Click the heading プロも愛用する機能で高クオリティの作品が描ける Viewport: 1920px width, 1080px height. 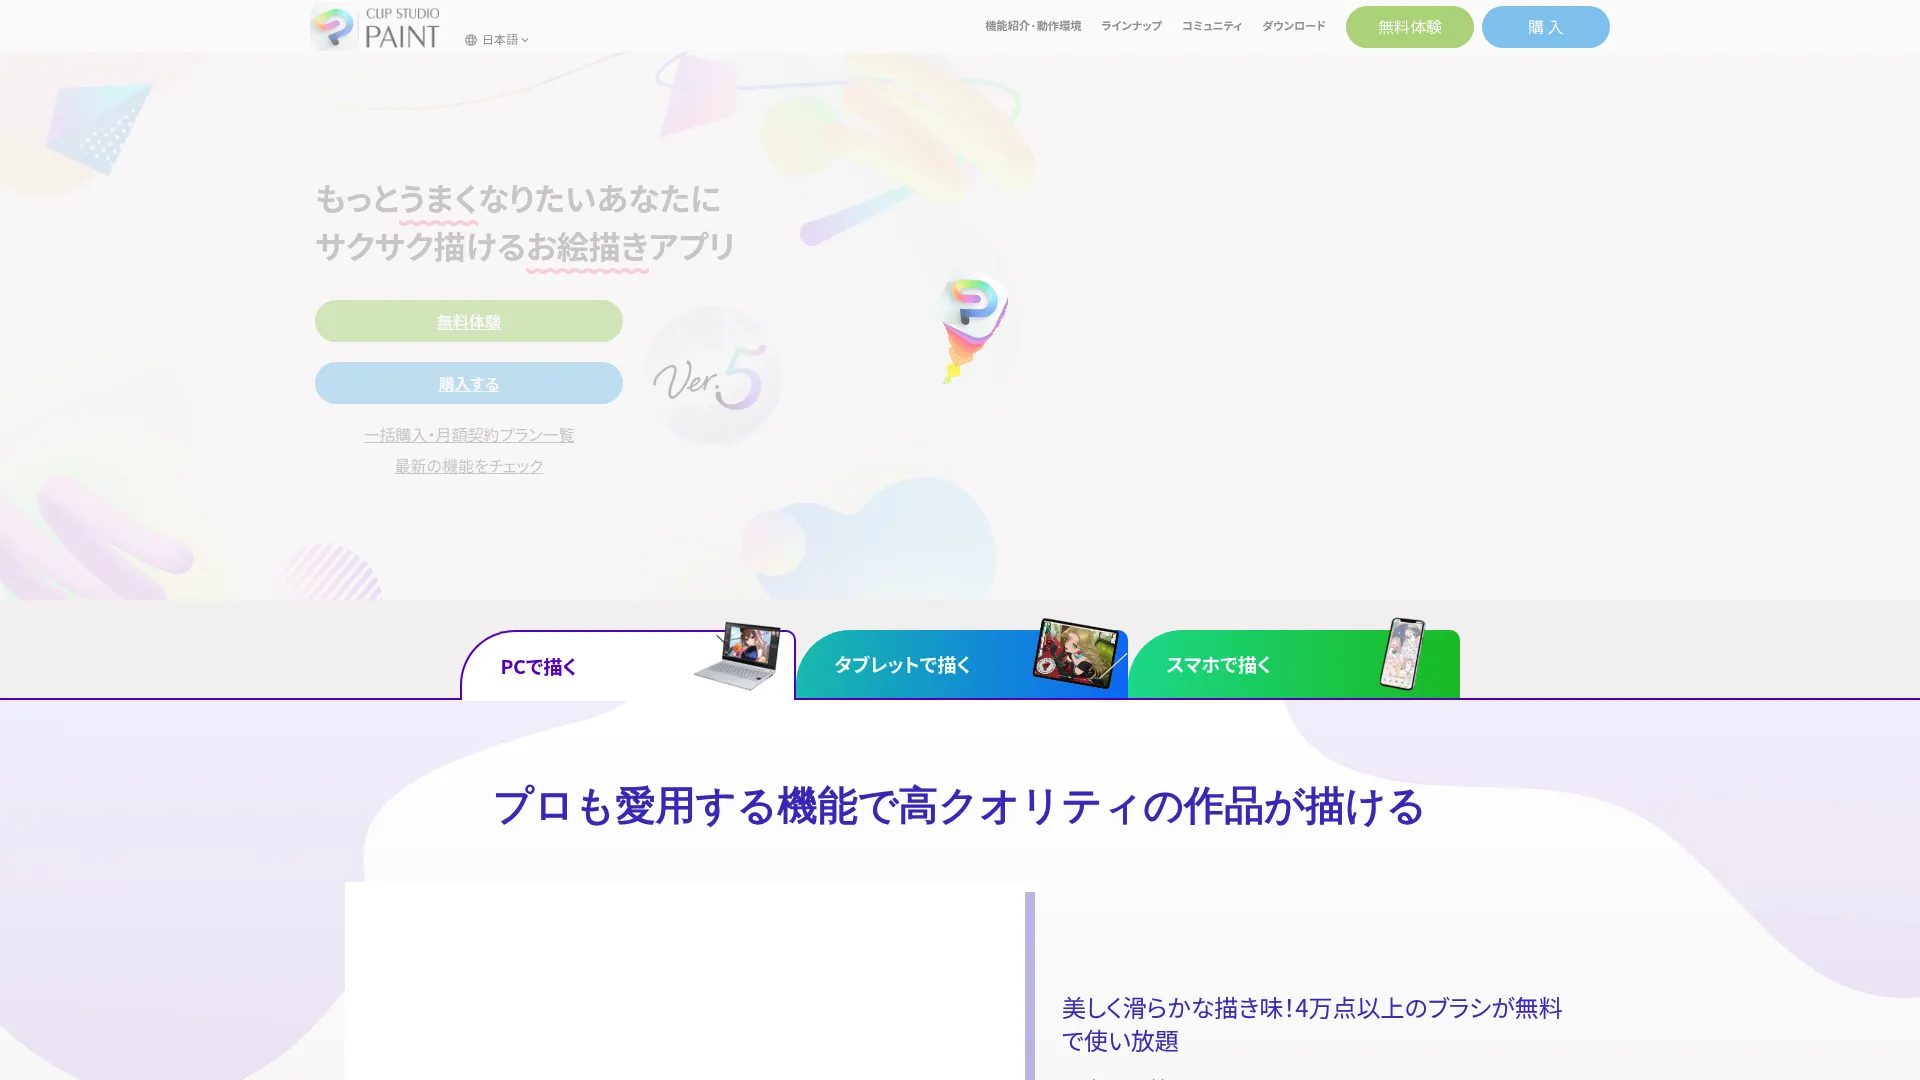959,806
